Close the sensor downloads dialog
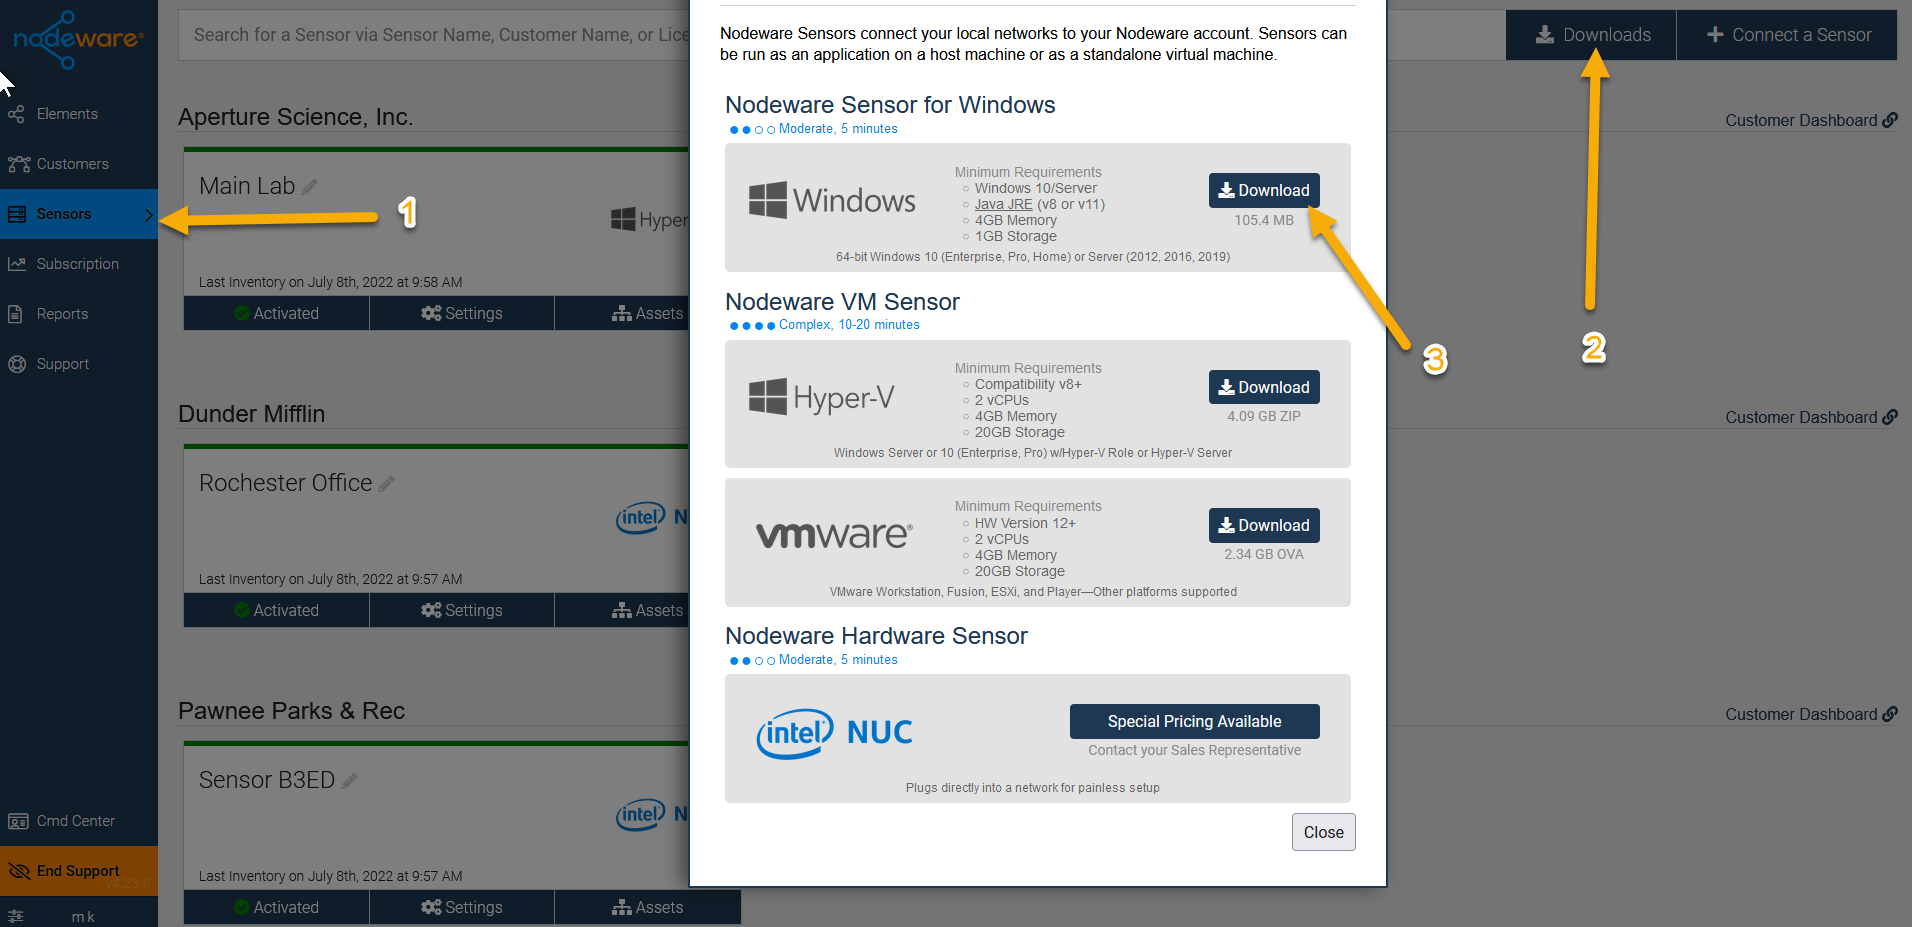 click(x=1323, y=831)
